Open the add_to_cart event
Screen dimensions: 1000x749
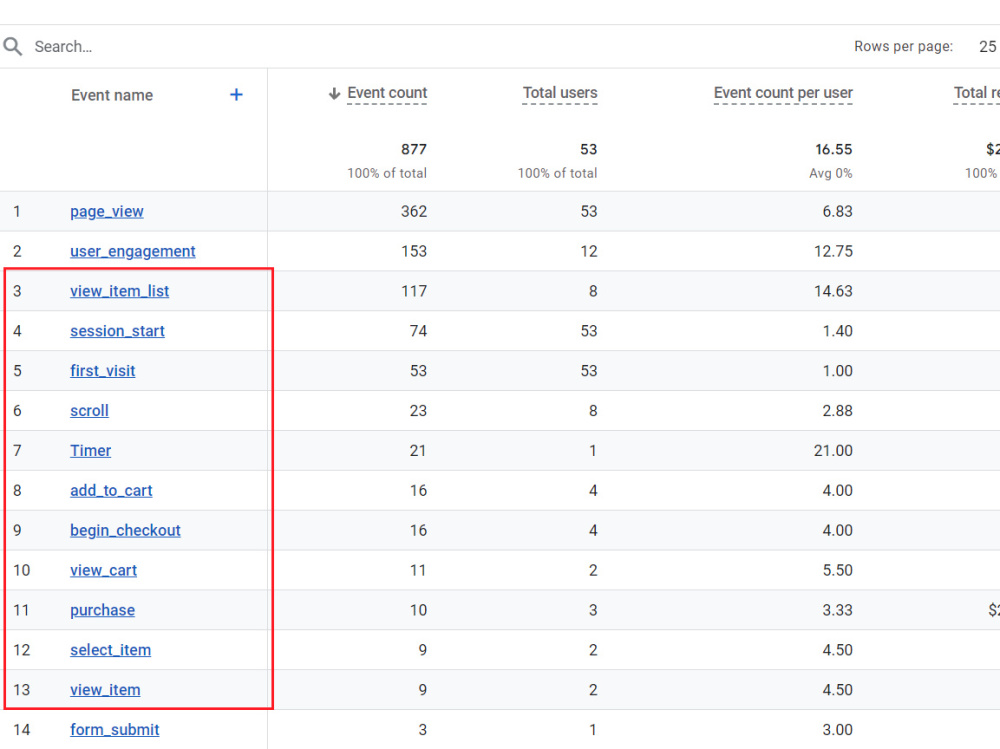point(112,491)
